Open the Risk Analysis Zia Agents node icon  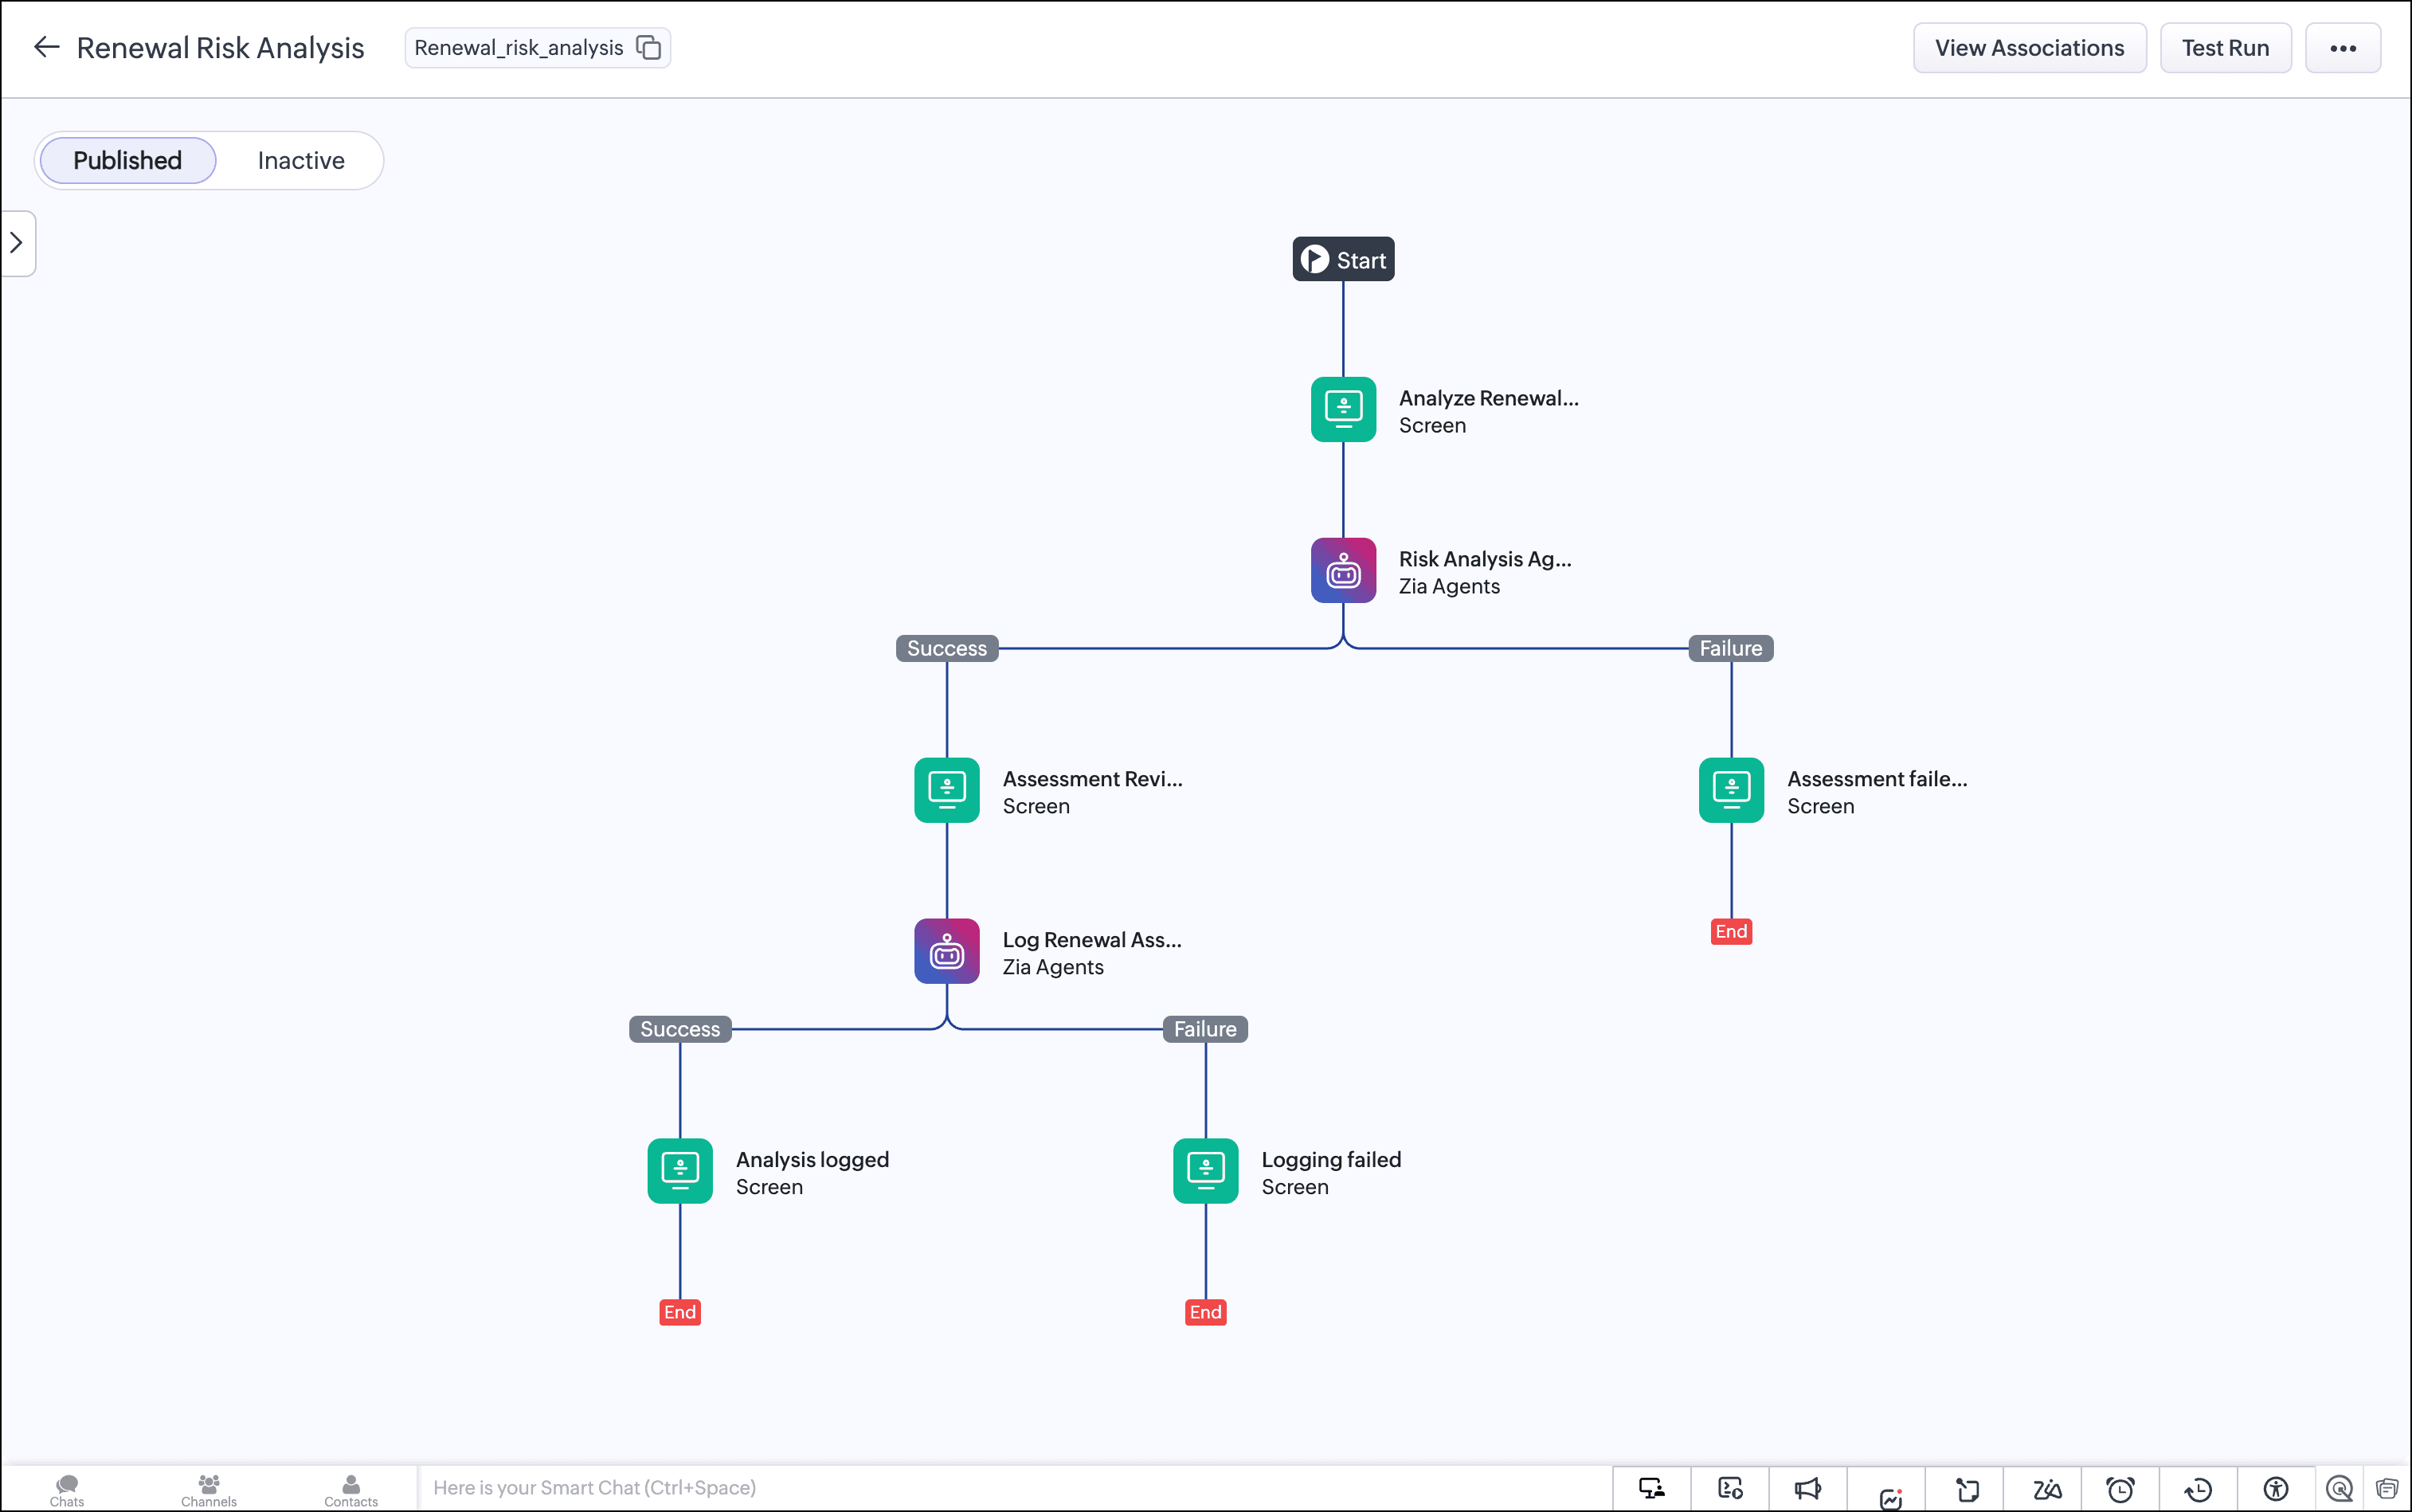point(1343,570)
